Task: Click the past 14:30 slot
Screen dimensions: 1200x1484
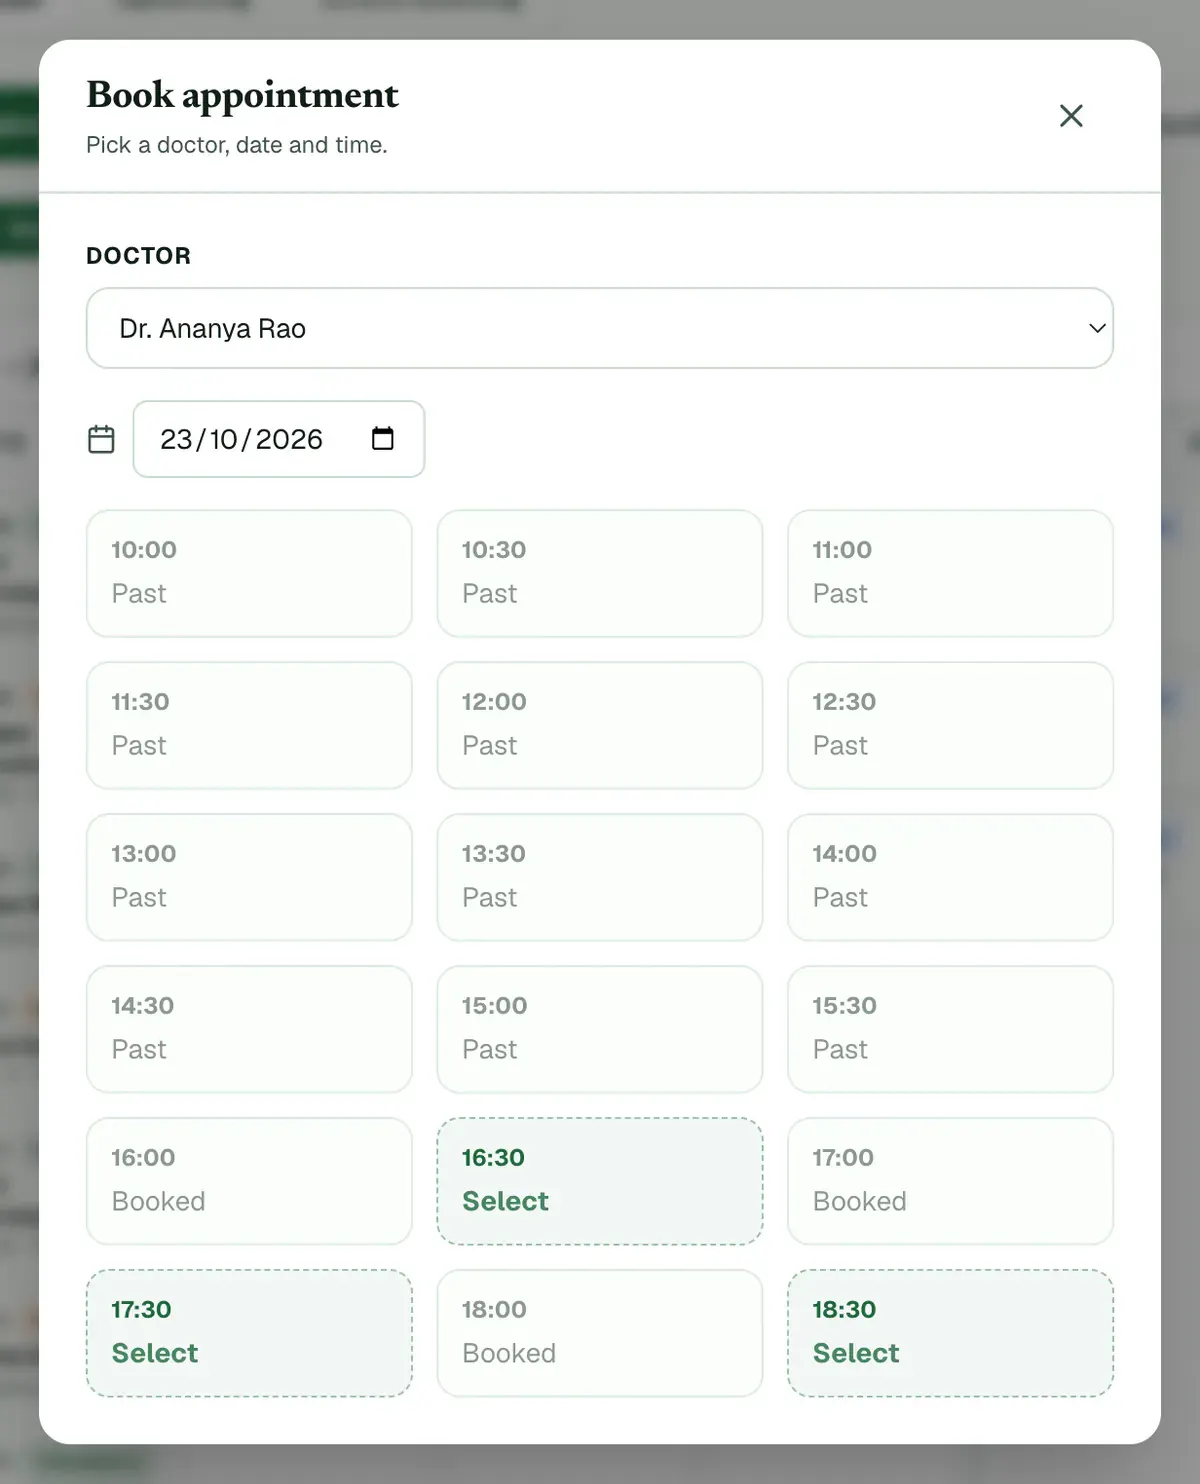Action: point(249,1029)
